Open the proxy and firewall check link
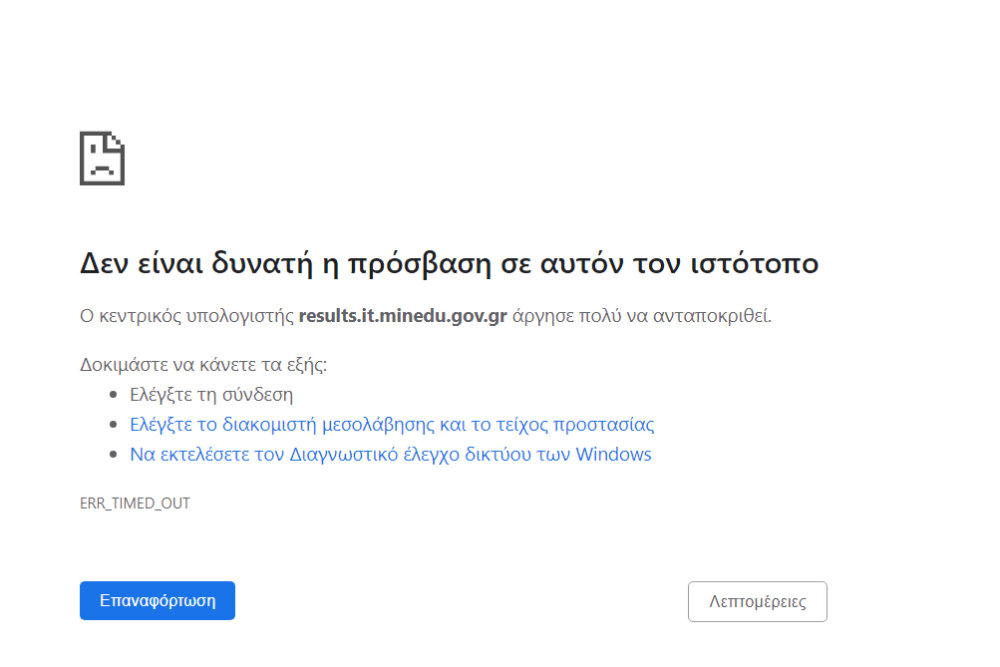 click(392, 424)
